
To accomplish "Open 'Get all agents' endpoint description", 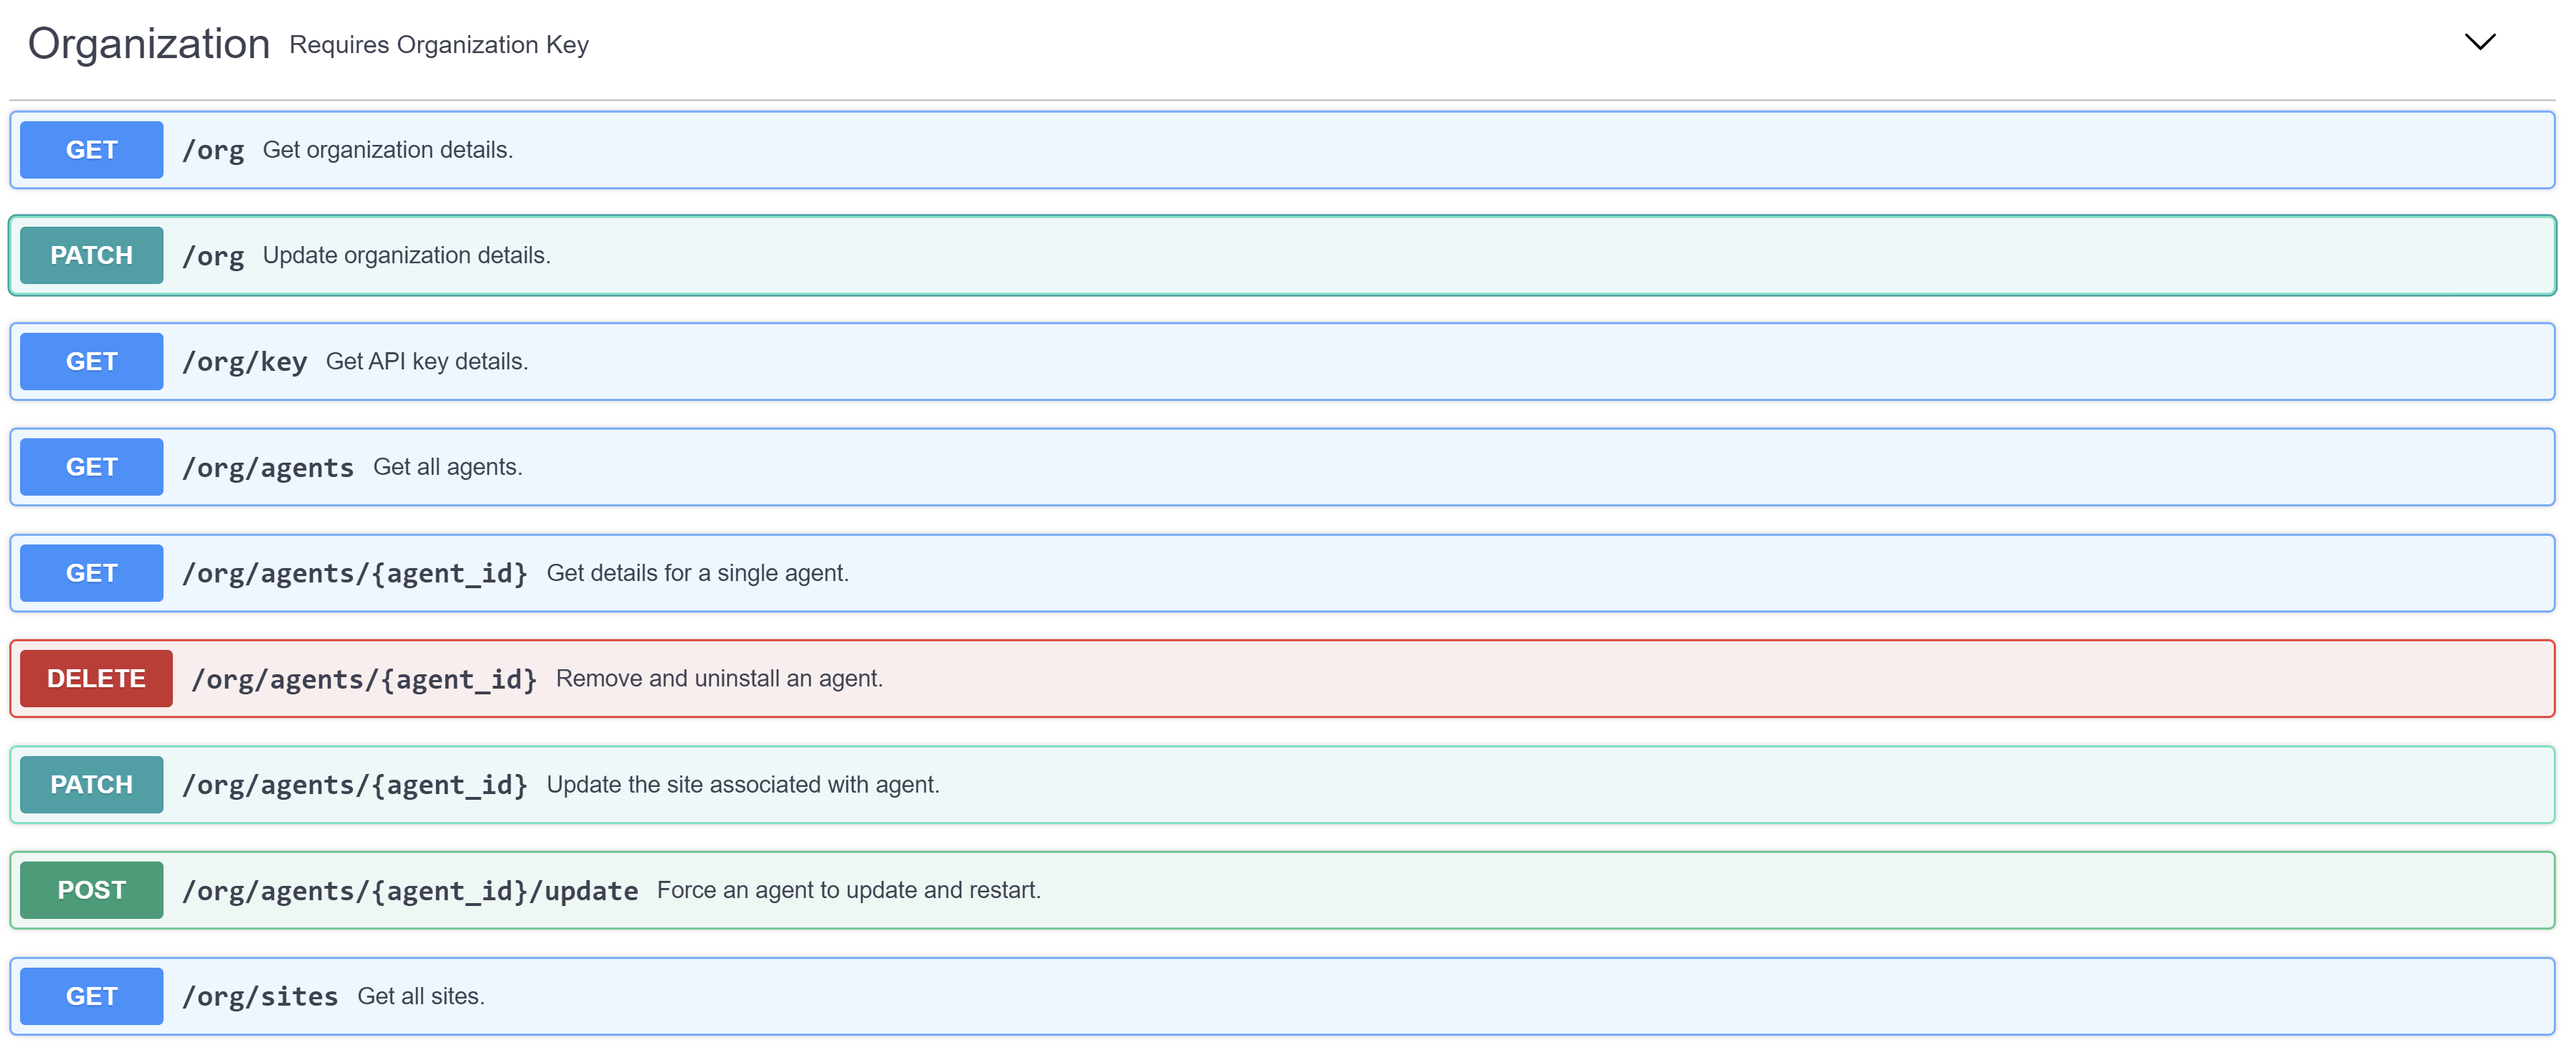I will (448, 466).
